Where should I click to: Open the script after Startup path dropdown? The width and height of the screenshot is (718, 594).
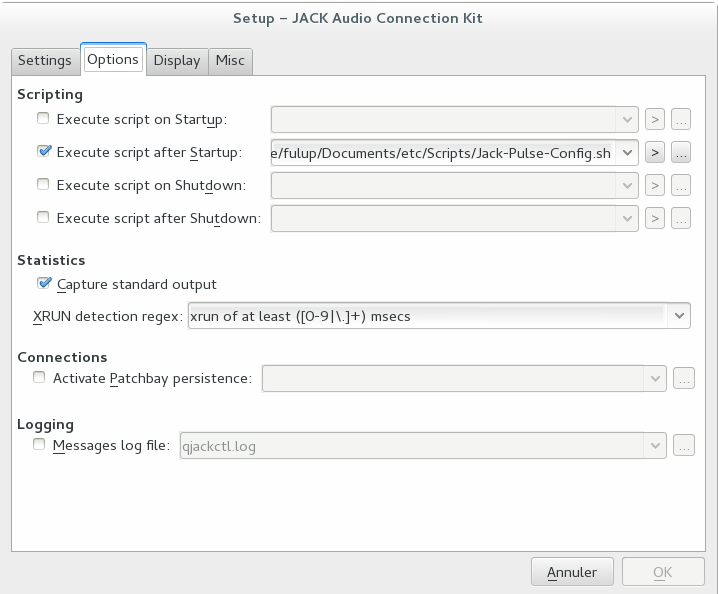point(627,153)
